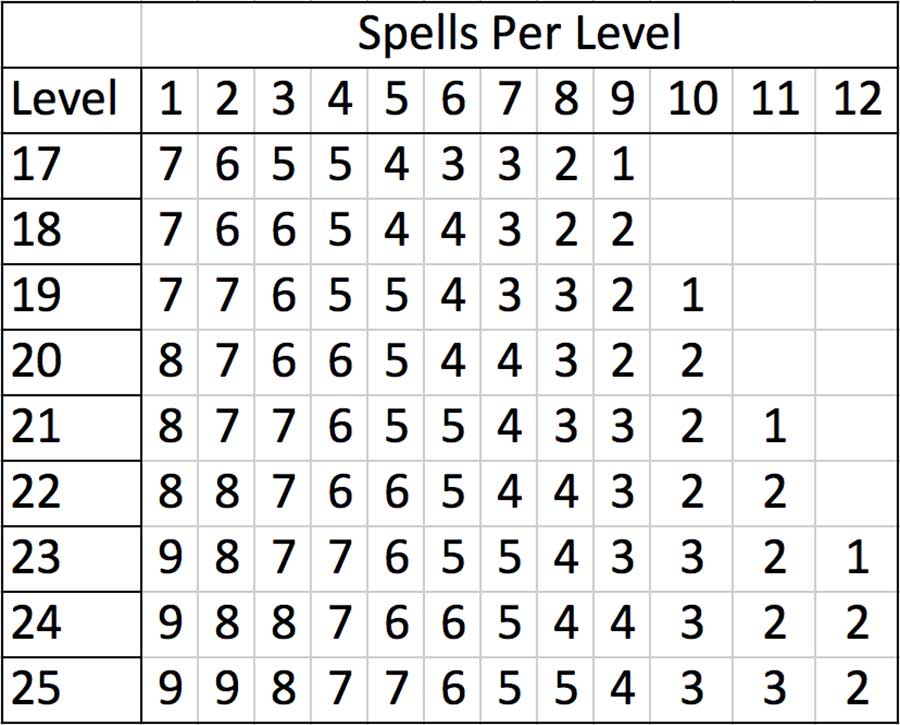
Task: Click level 19's value under spell level 10
Action: 692,296
